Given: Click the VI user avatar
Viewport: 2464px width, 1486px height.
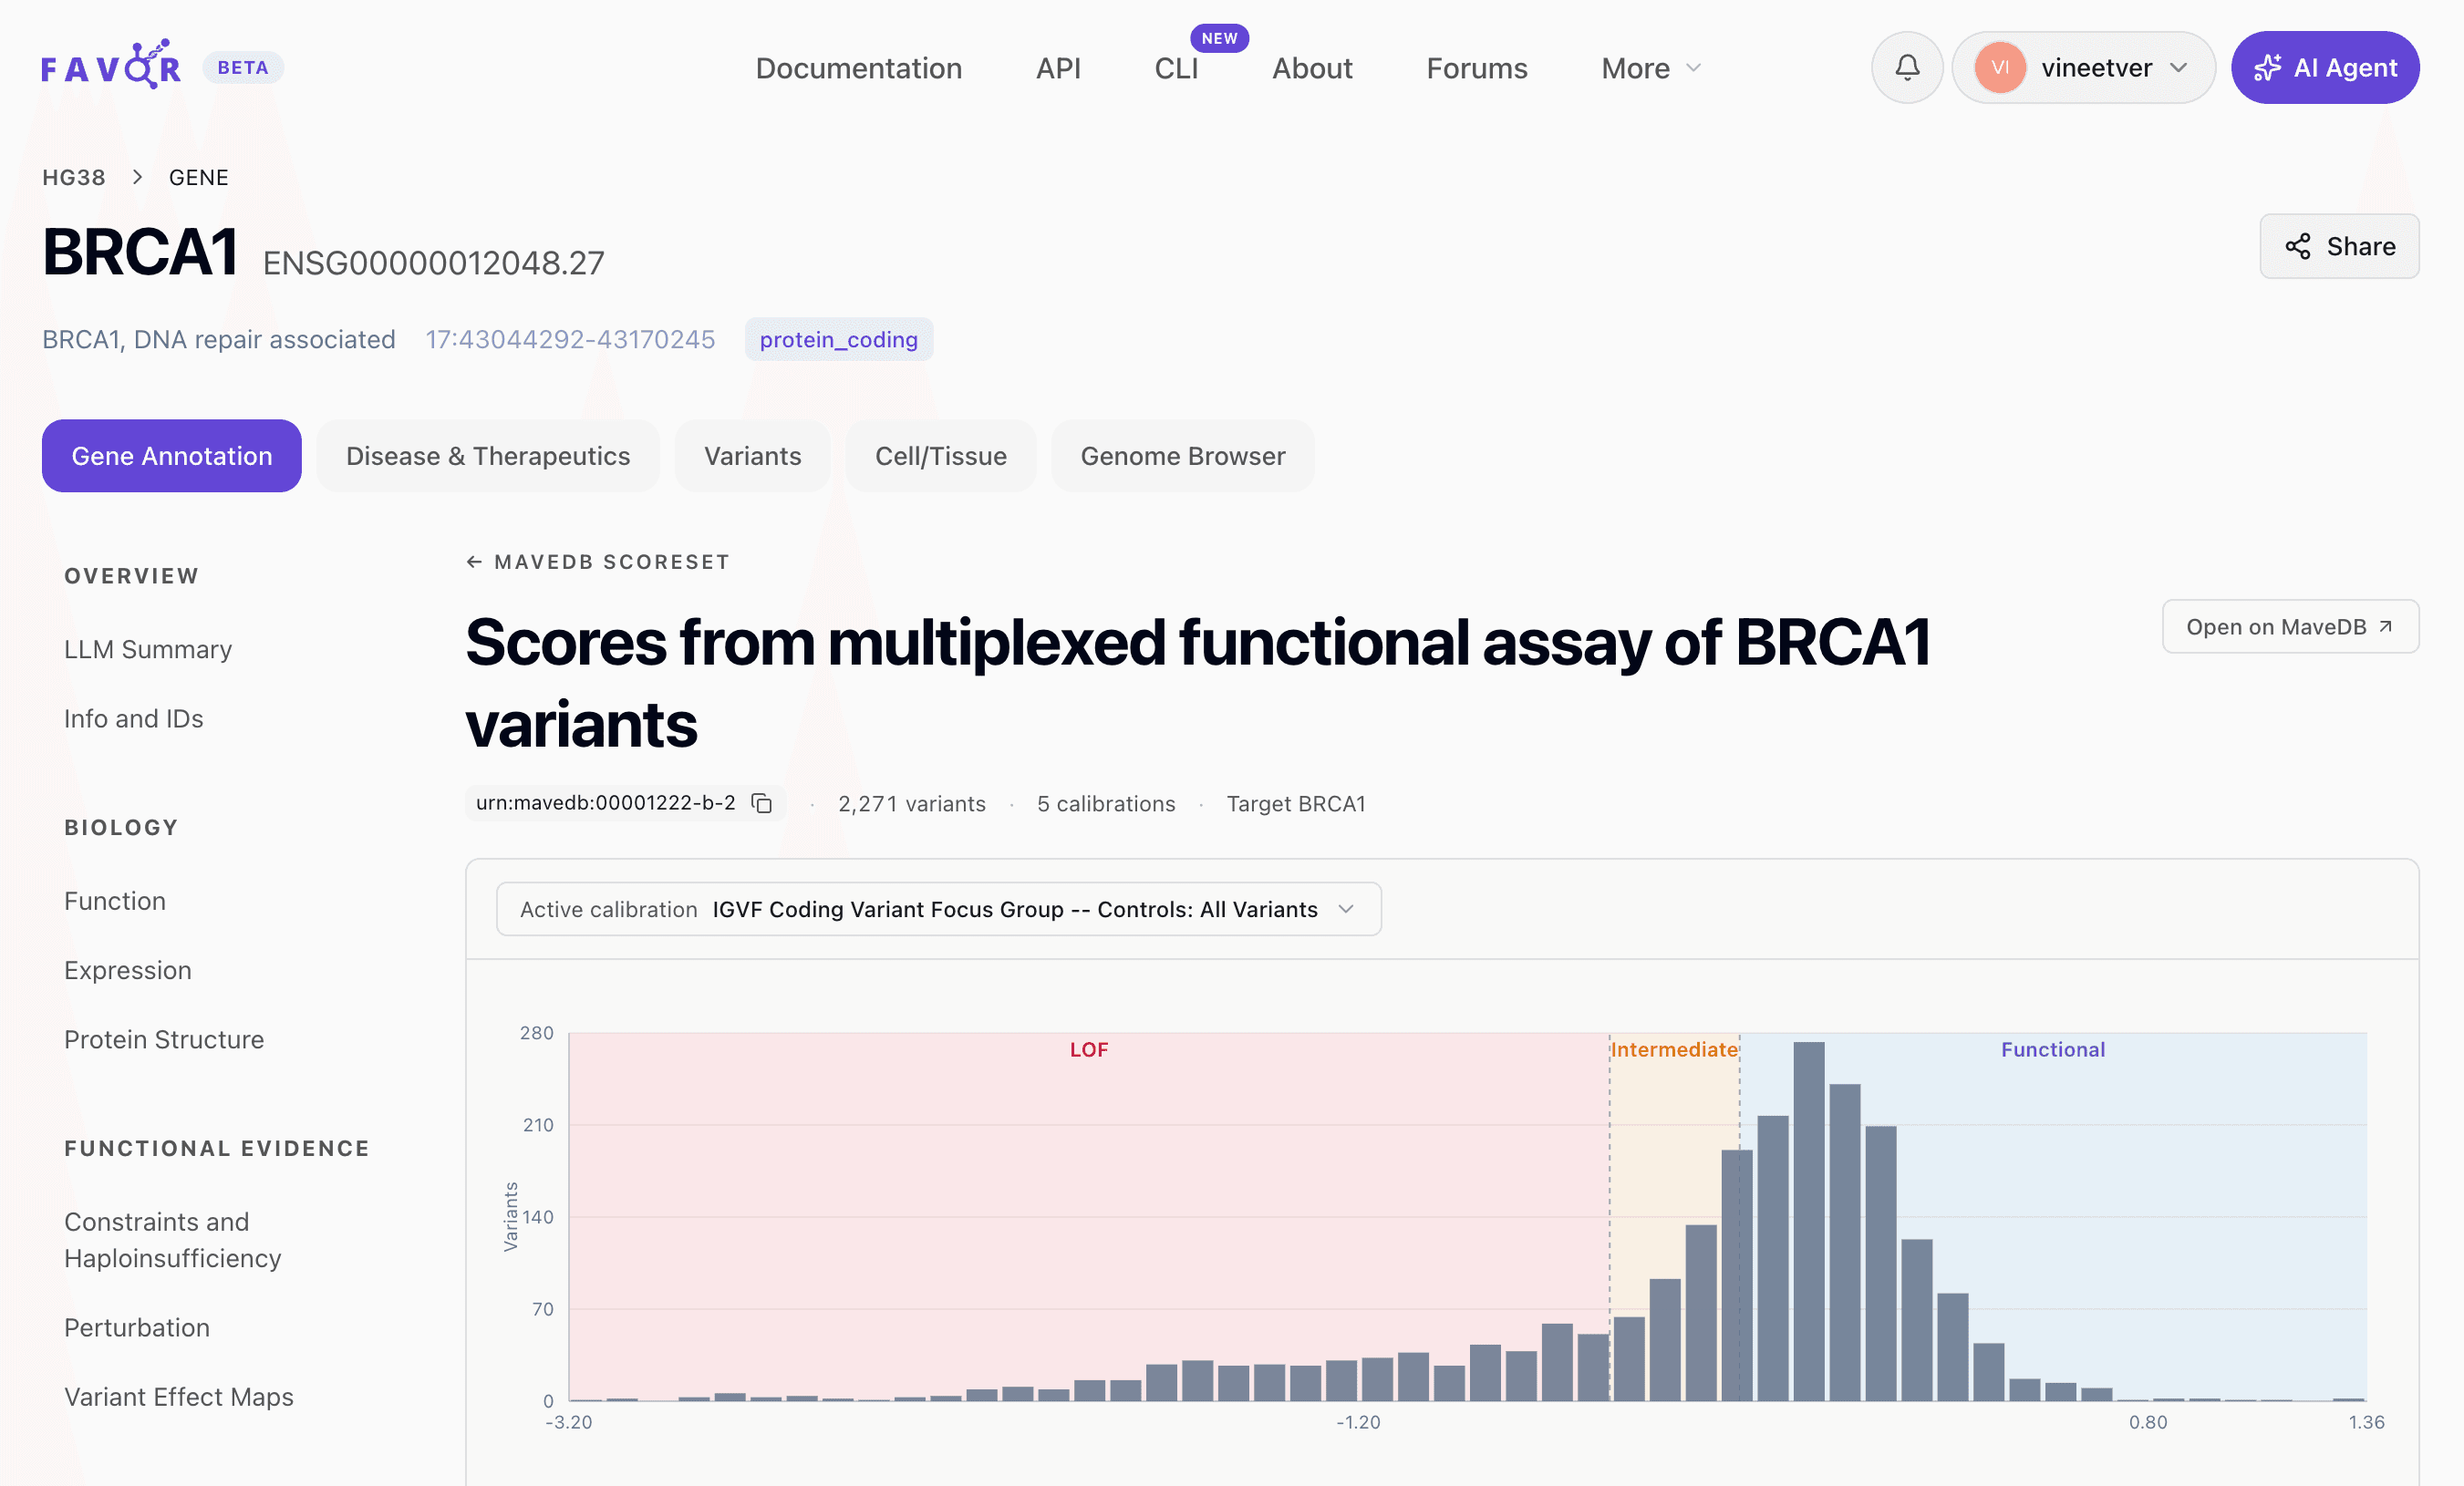Looking at the screenshot, I should [2000, 67].
